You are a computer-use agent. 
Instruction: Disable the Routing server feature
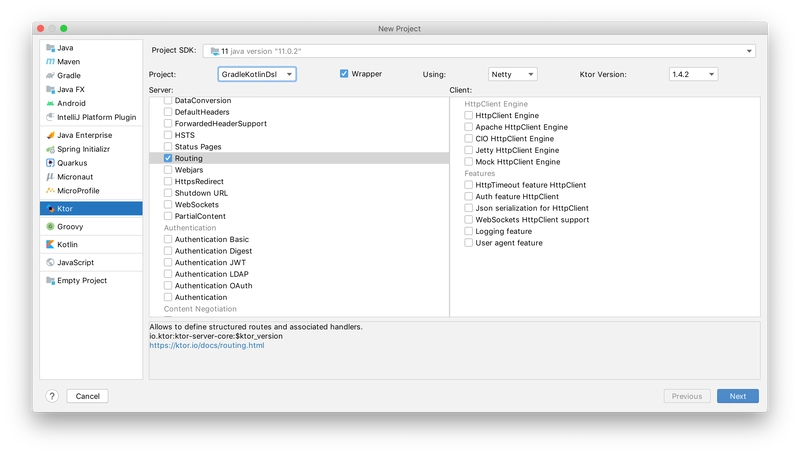[168, 158]
